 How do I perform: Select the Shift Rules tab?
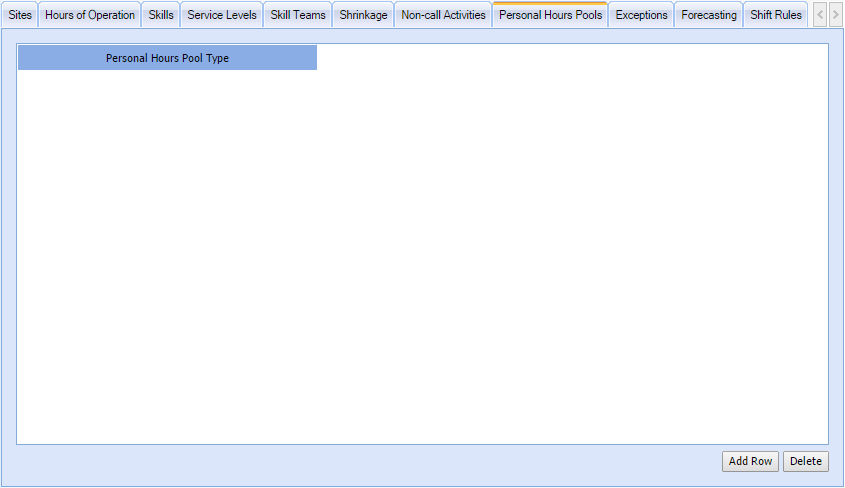776,15
